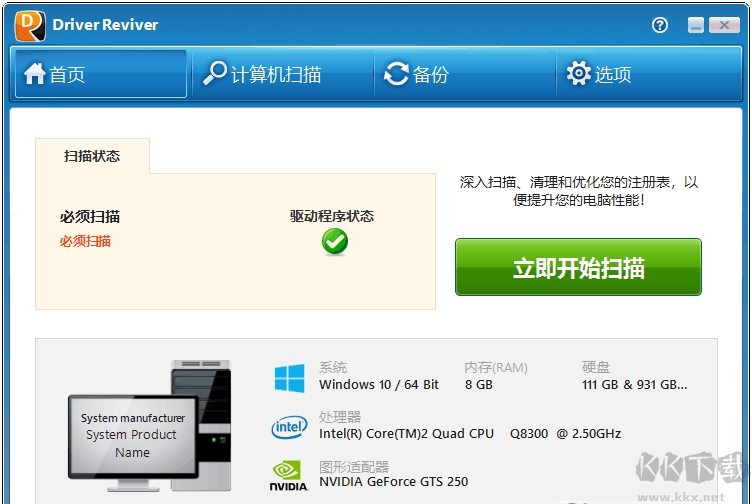
Task: Click the Windows logo icon
Action: coord(289,378)
